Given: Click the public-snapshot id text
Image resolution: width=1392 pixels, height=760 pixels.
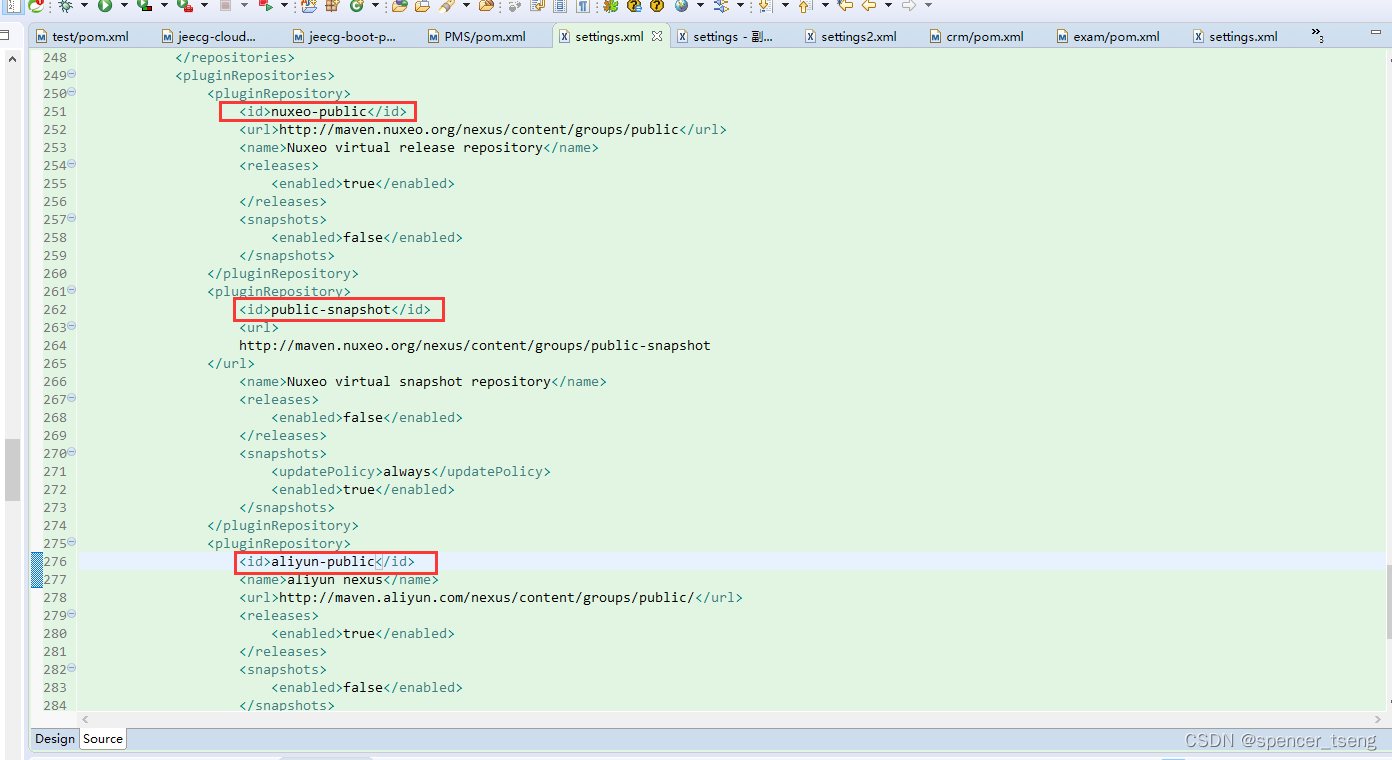Looking at the screenshot, I should click(x=331, y=309).
